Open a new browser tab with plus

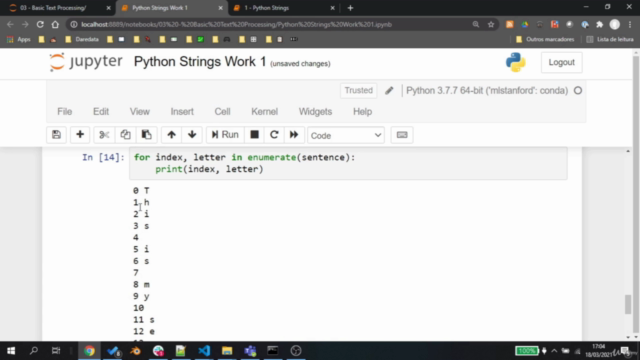[350, 8]
